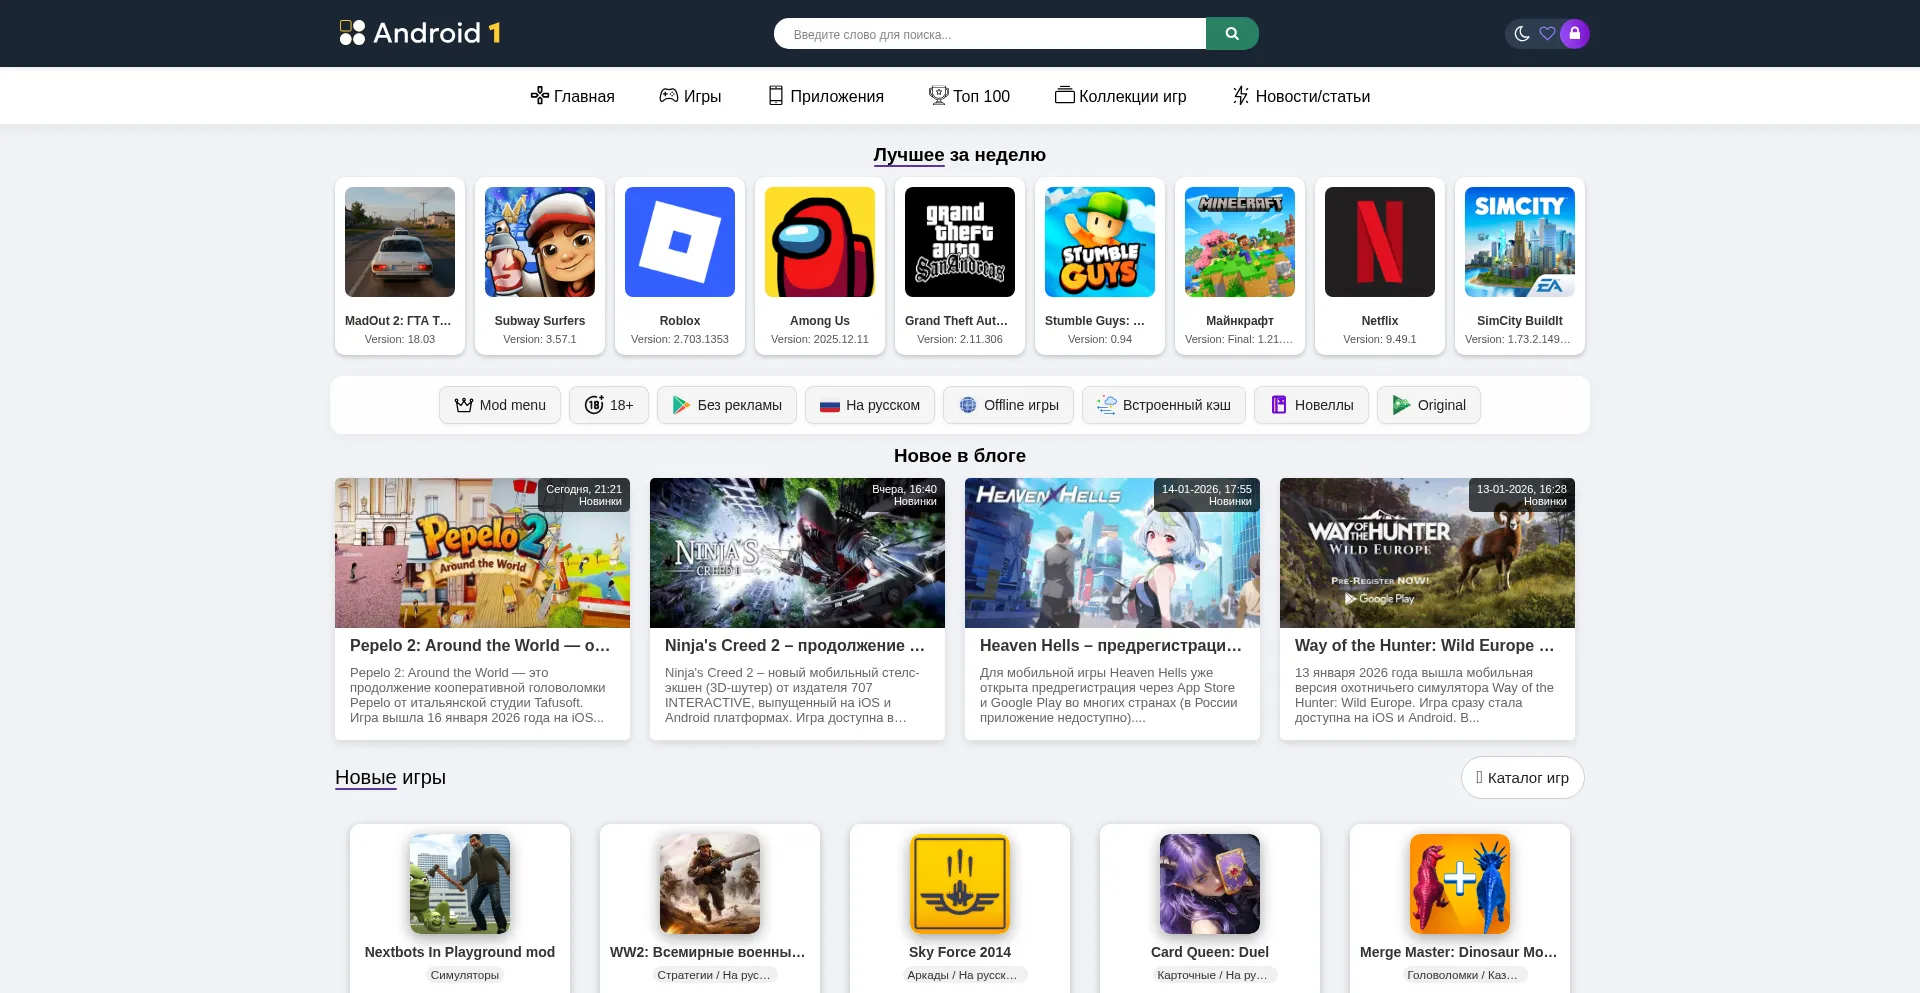
Task: Select the Новеллы filter tag
Action: click(x=1311, y=405)
